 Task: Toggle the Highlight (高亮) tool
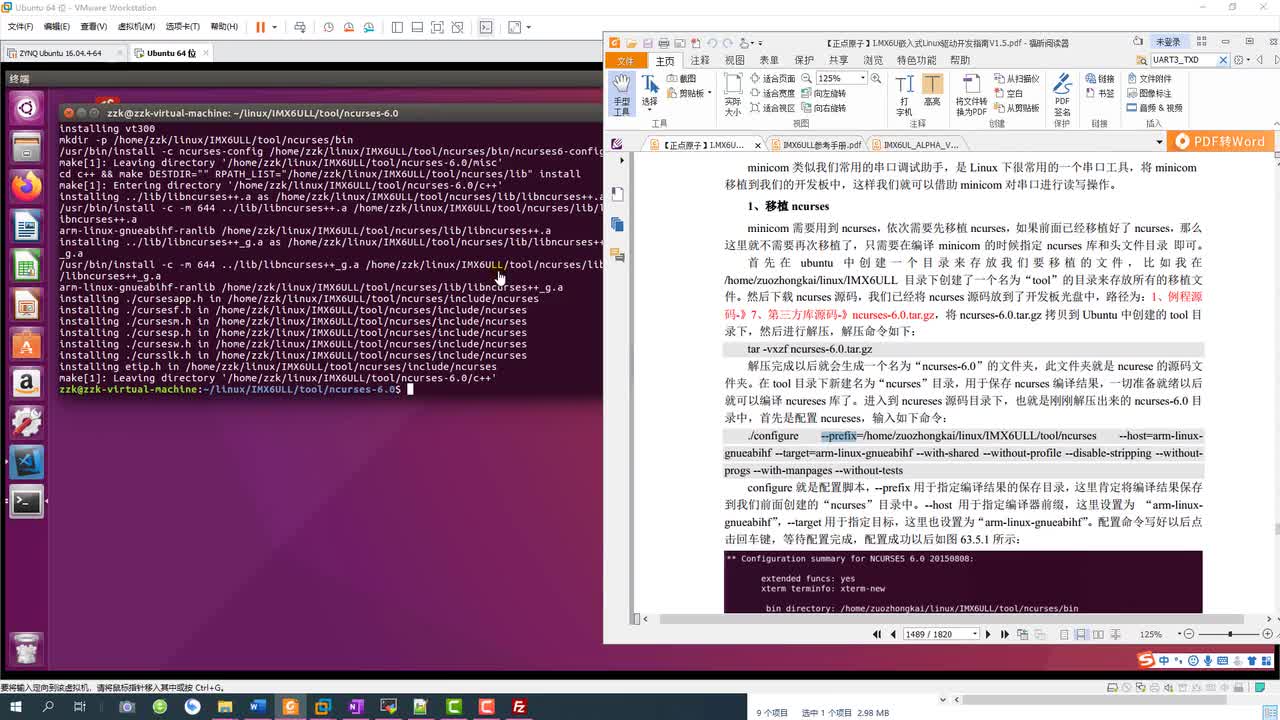(x=932, y=90)
